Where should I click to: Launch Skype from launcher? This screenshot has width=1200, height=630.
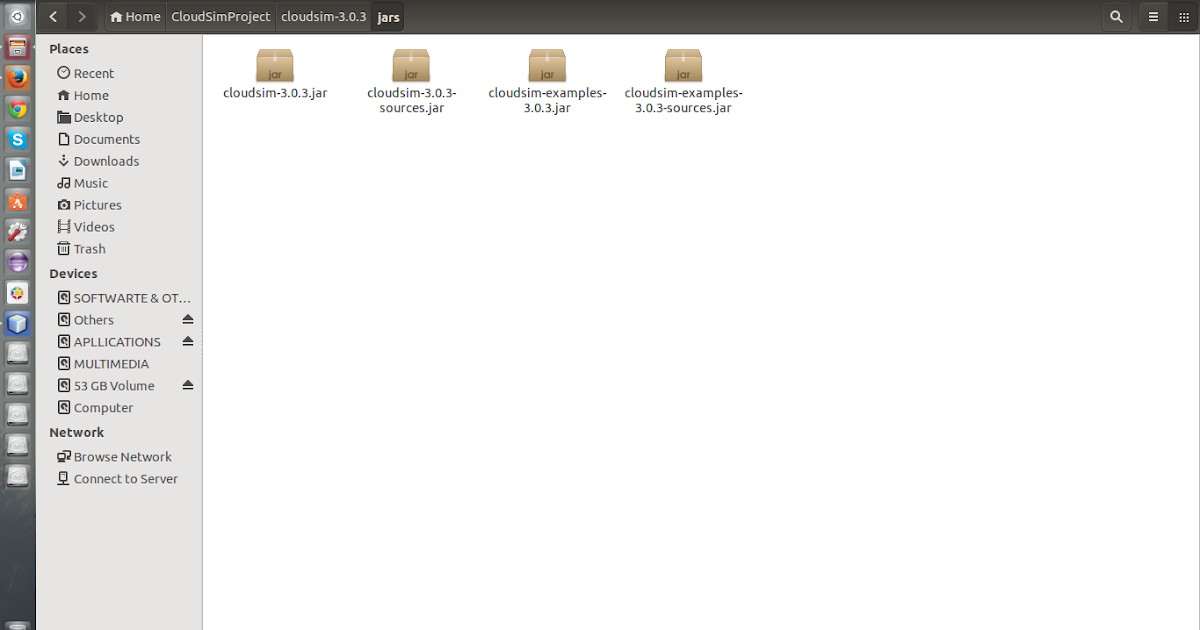click(17, 140)
